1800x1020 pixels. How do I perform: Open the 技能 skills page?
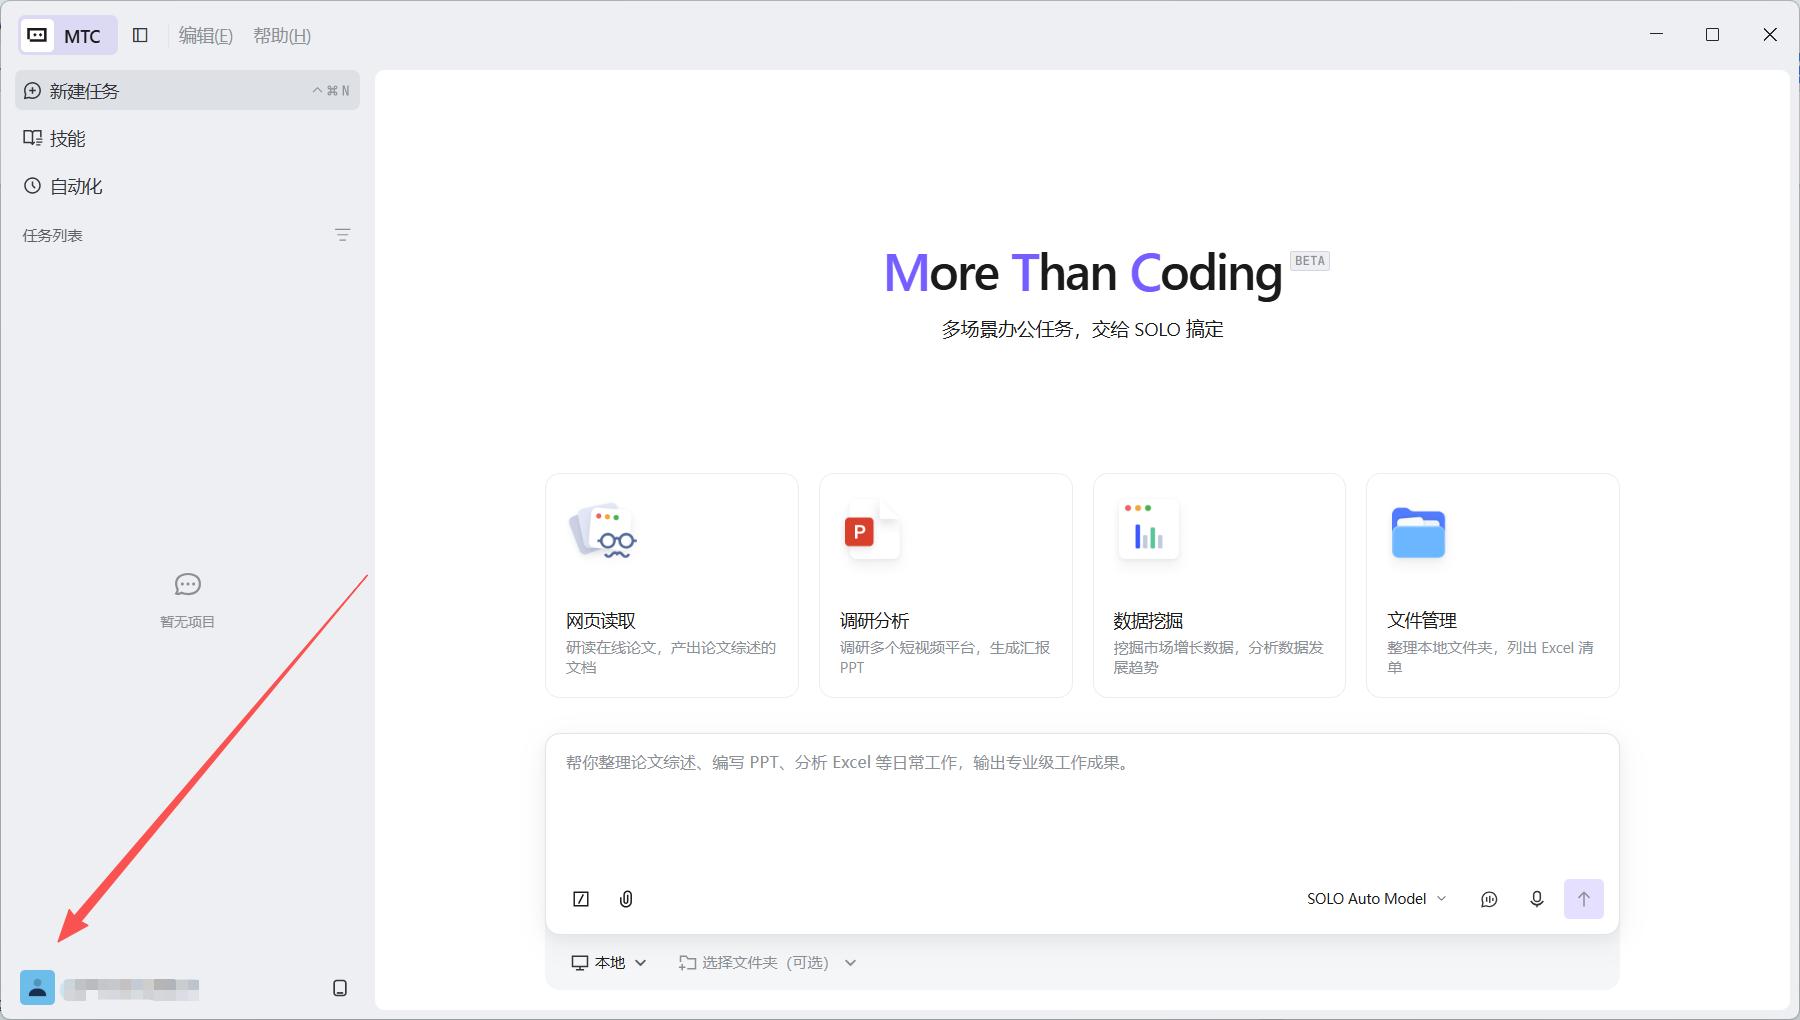pos(187,138)
